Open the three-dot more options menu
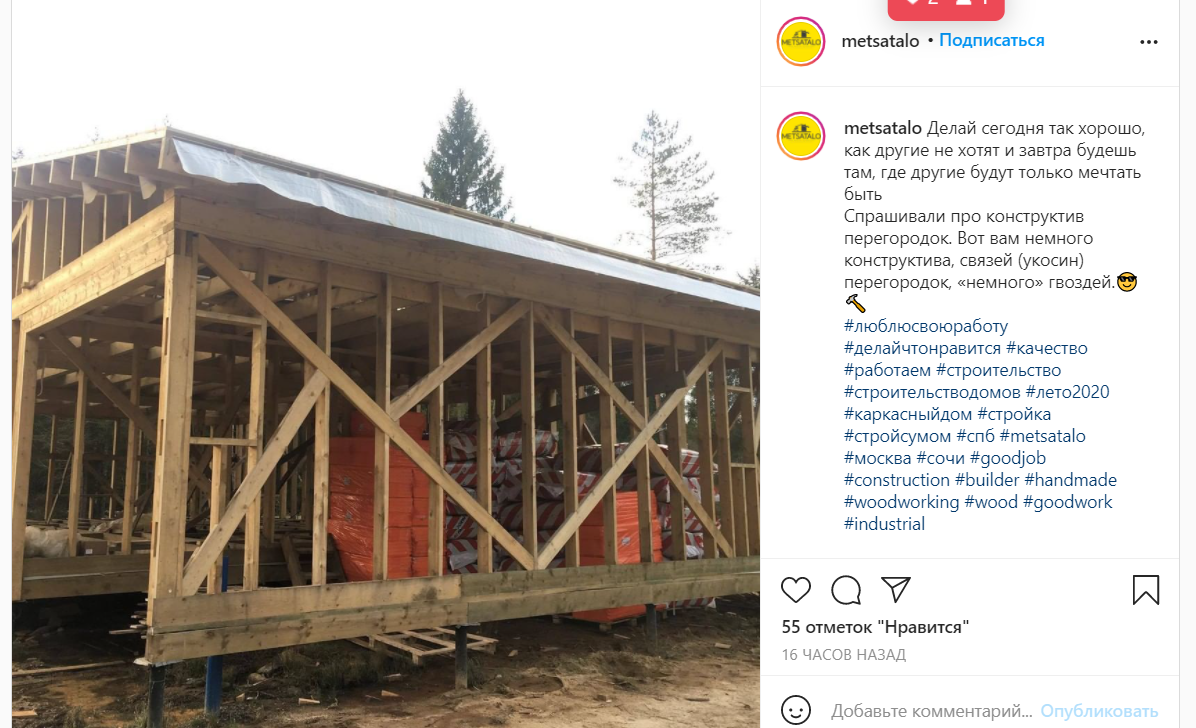 pos(1149,42)
